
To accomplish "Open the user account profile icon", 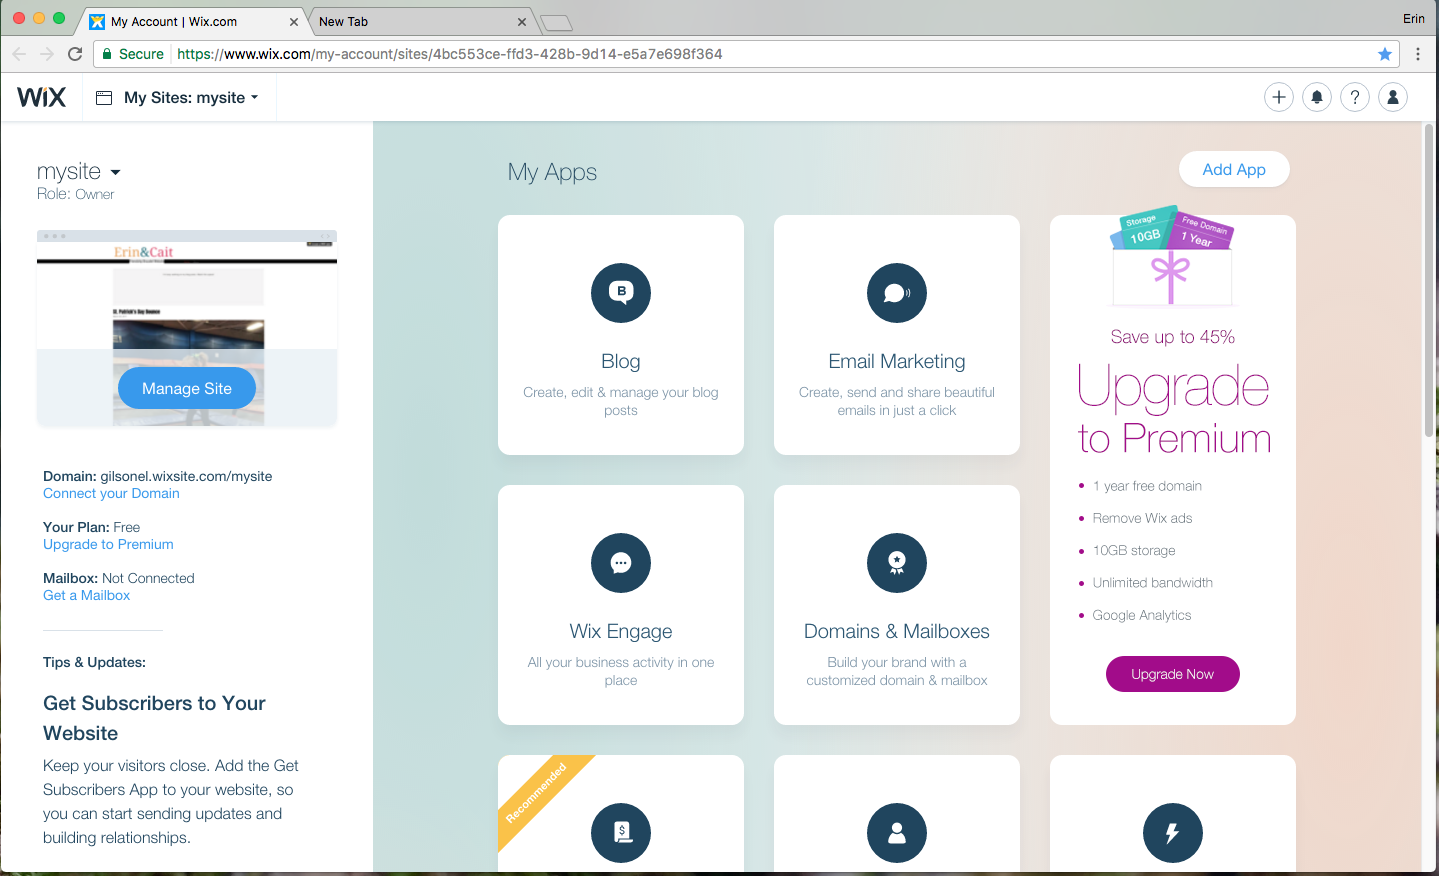I will 1393,97.
